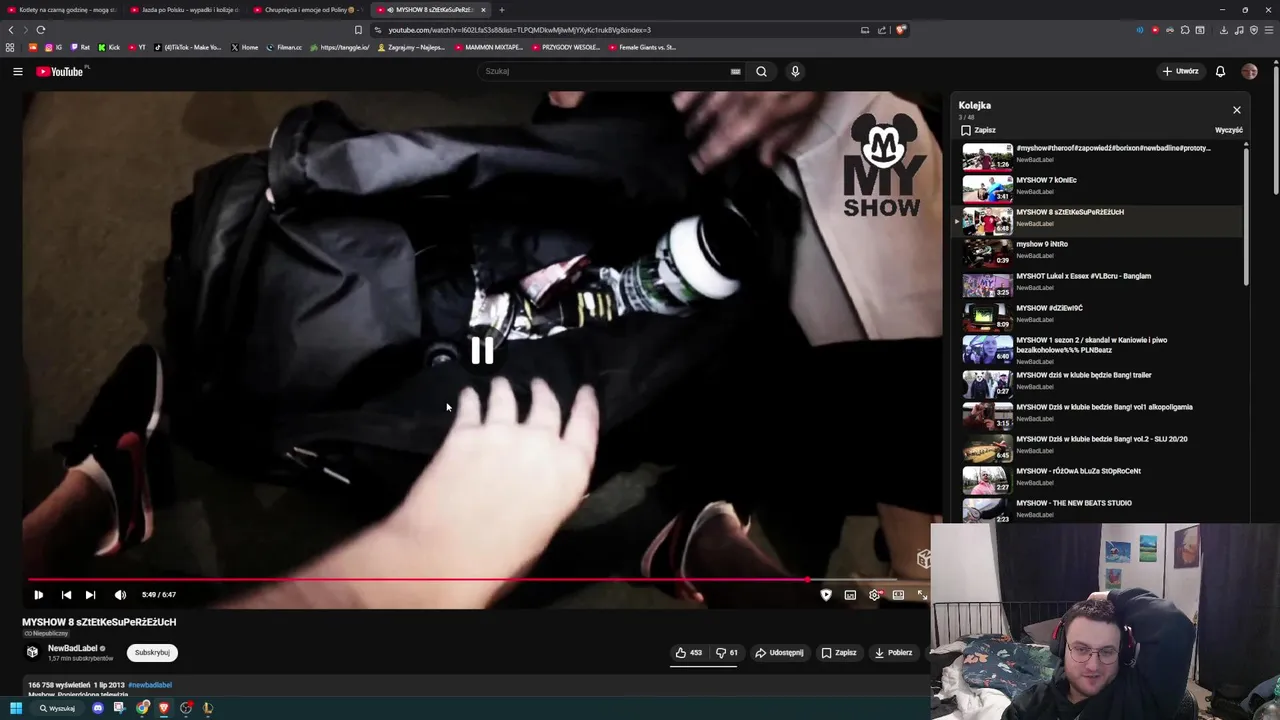Open Windows Start menu
Image resolution: width=1280 pixels, height=720 pixels.
15,708
